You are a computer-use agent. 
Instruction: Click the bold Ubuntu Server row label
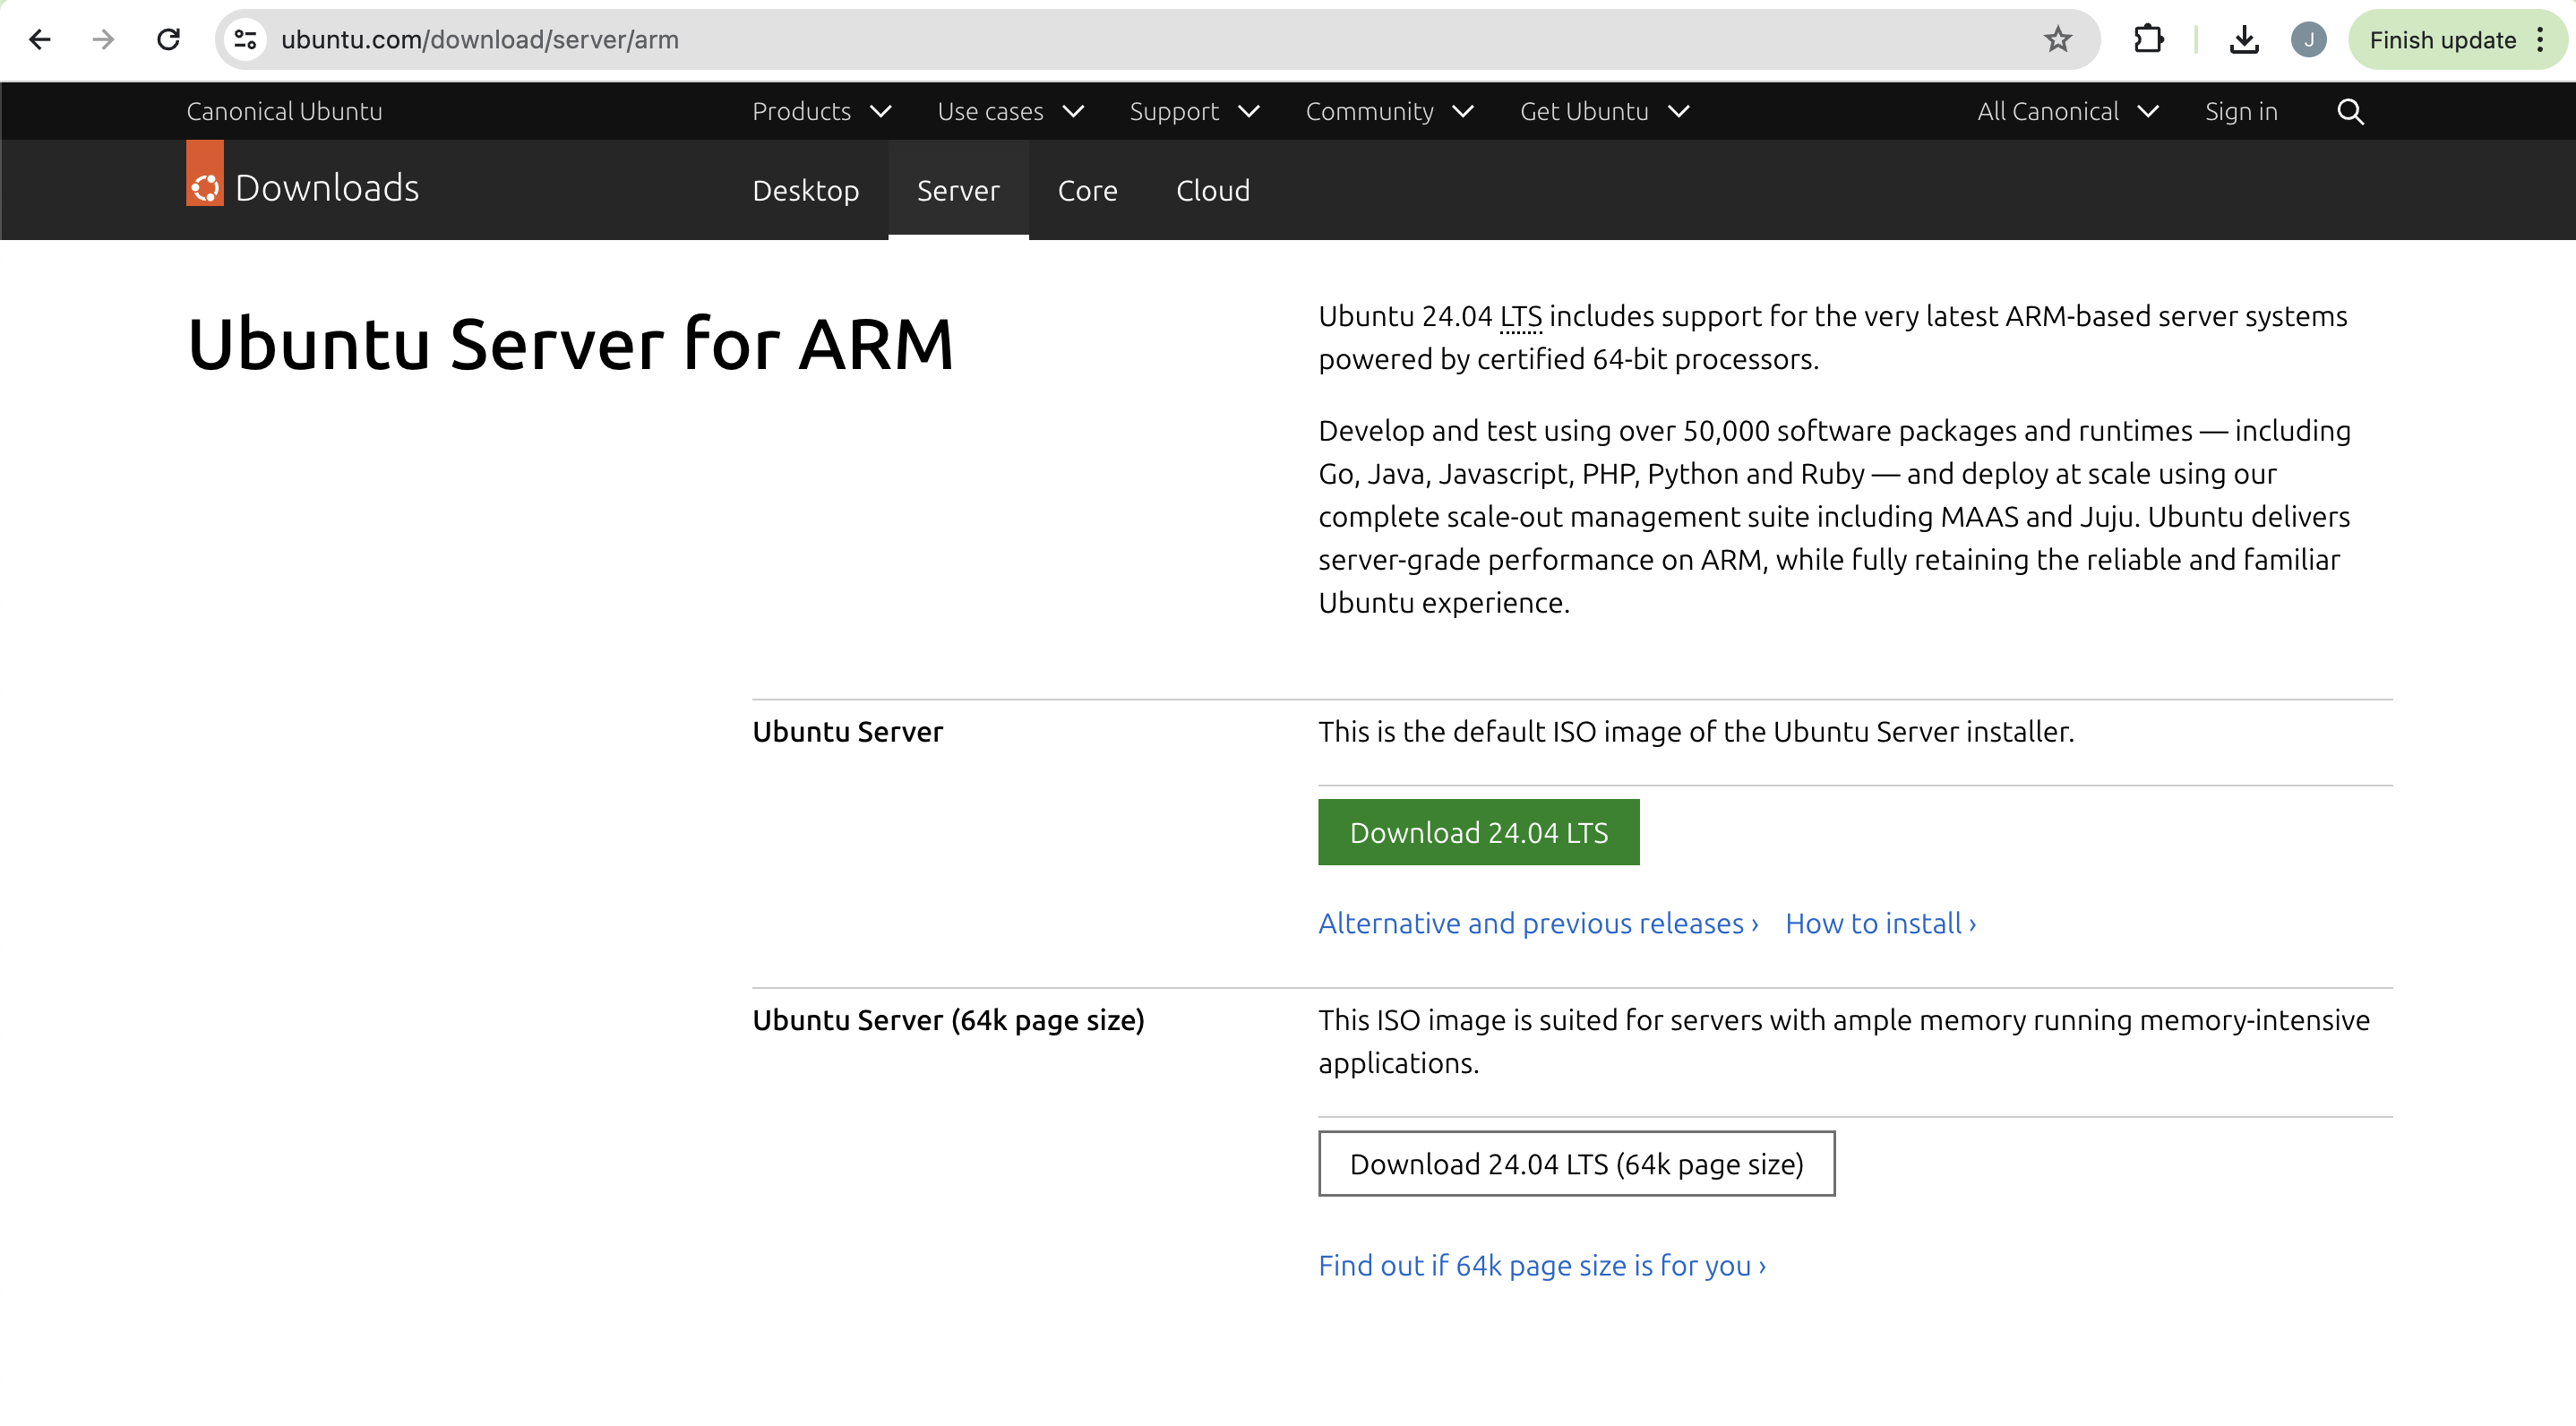point(847,732)
